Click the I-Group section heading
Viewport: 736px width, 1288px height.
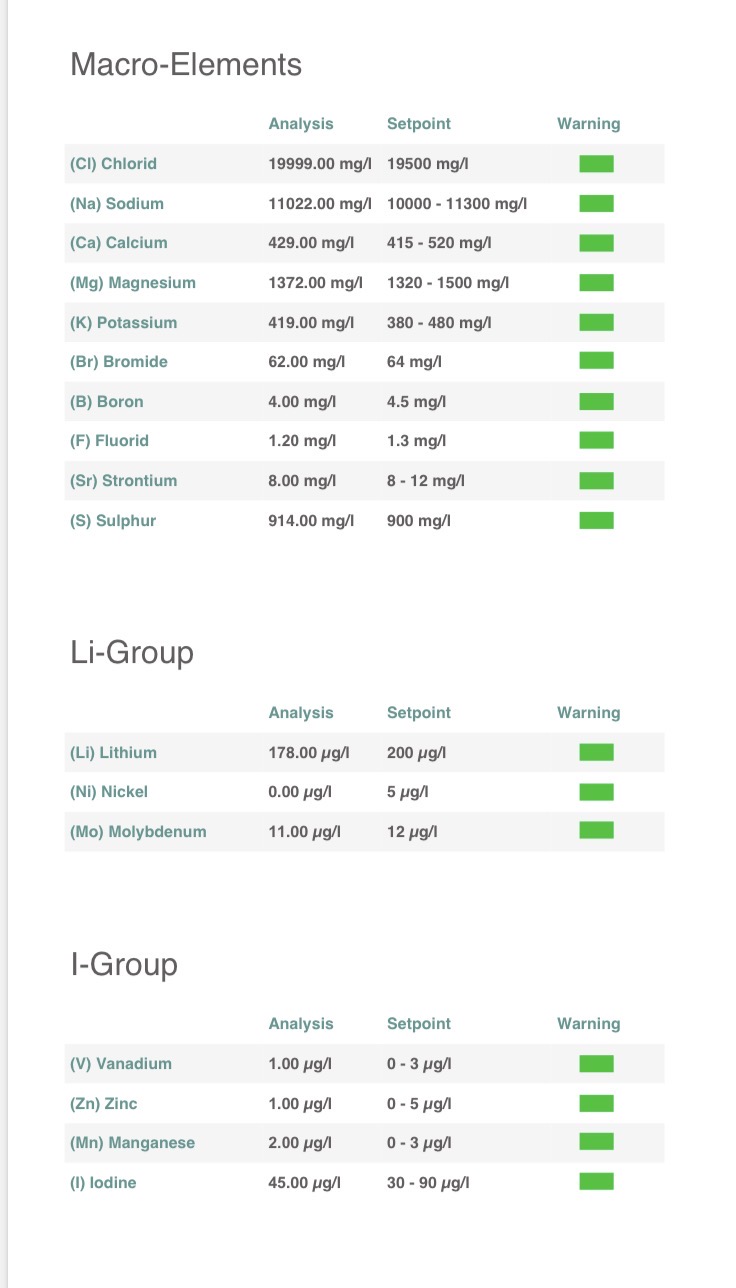point(124,964)
